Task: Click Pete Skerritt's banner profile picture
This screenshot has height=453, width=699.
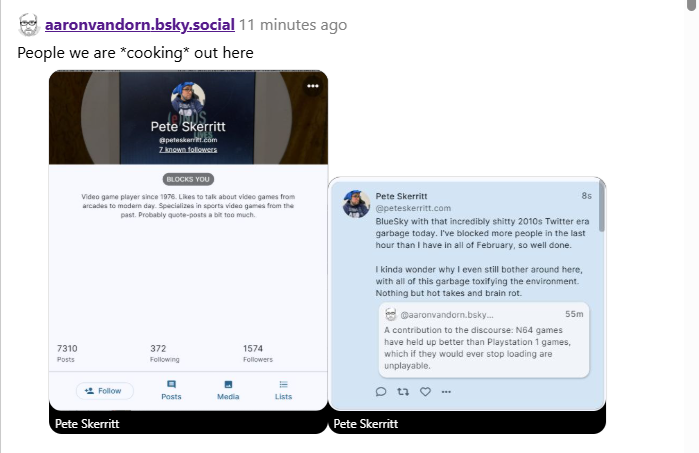Action: [x=189, y=101]
